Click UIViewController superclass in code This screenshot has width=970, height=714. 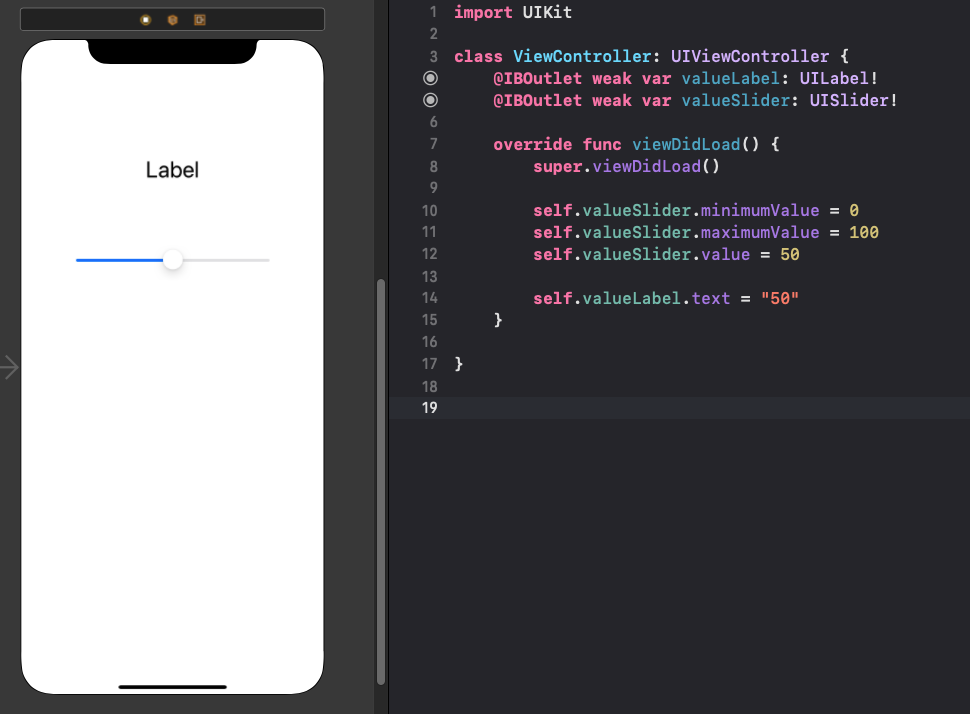click(x=750, y=56)
